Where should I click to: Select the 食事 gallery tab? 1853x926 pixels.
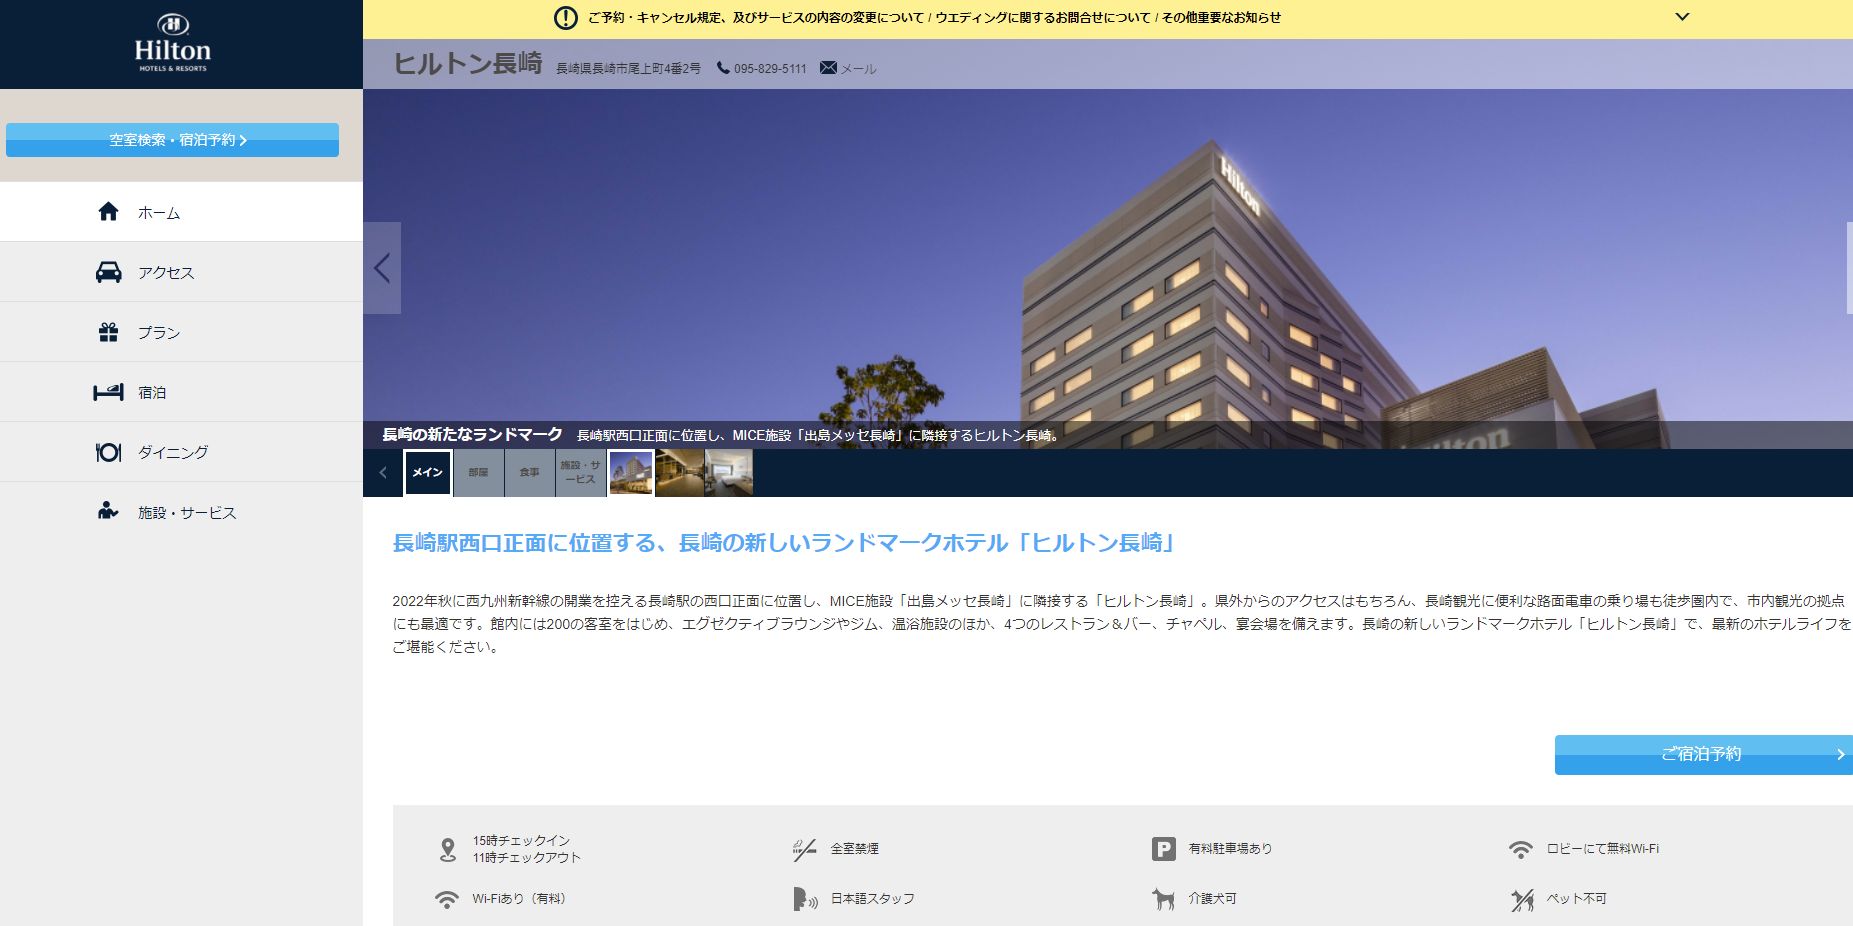tap(530, 473)
